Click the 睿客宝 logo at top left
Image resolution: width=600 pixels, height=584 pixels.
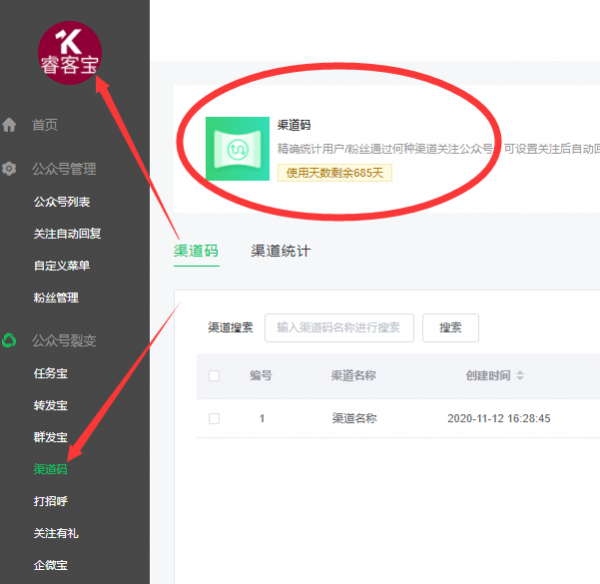coord(70,51)
